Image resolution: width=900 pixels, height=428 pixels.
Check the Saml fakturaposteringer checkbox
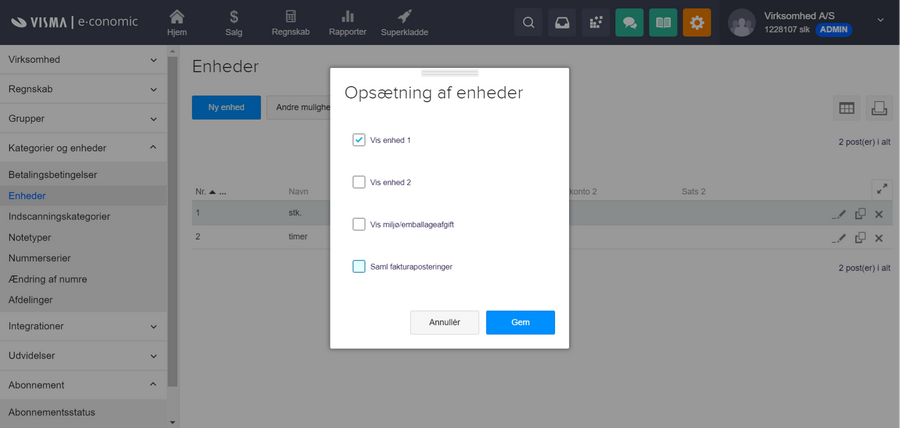pos(359,266)
